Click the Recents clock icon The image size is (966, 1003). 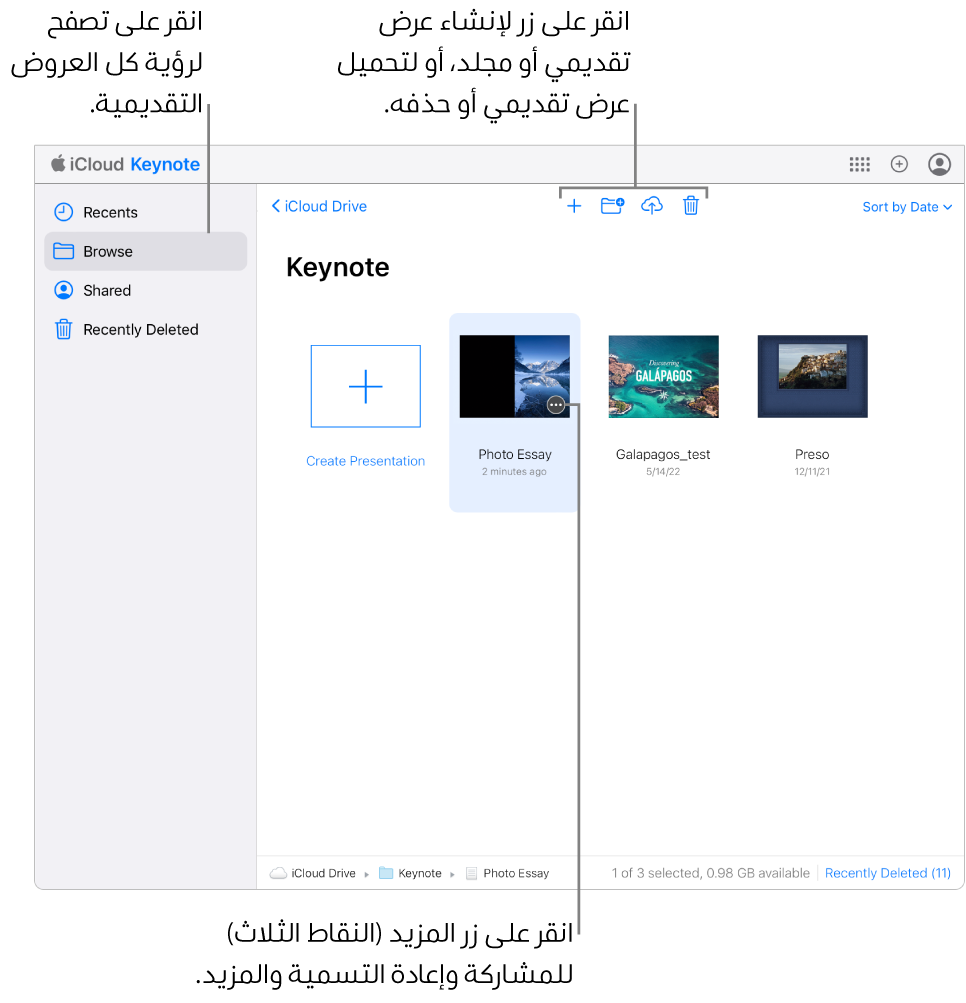(63, 212)
